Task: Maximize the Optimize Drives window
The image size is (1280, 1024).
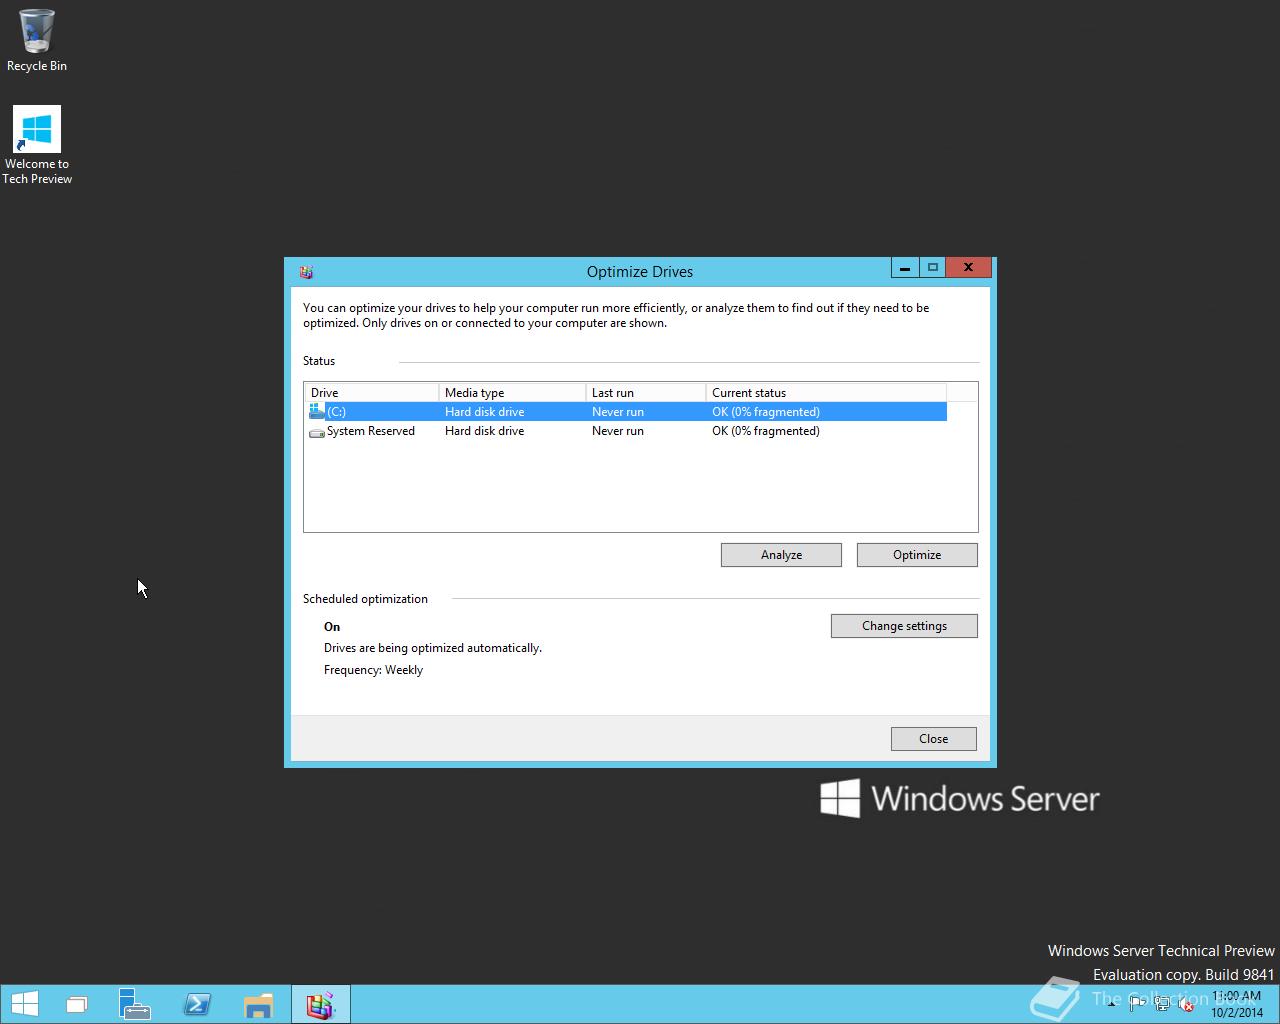Action: pos(932,268)
